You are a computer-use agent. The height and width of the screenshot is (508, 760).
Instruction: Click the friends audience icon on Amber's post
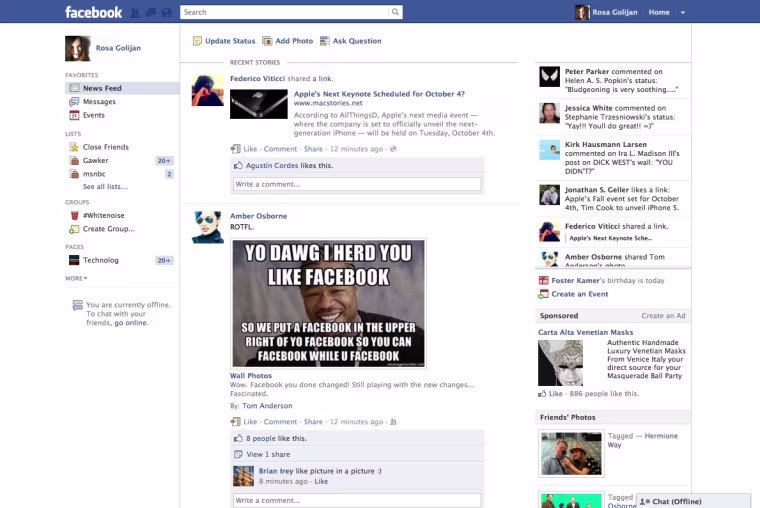coord(393,422)
